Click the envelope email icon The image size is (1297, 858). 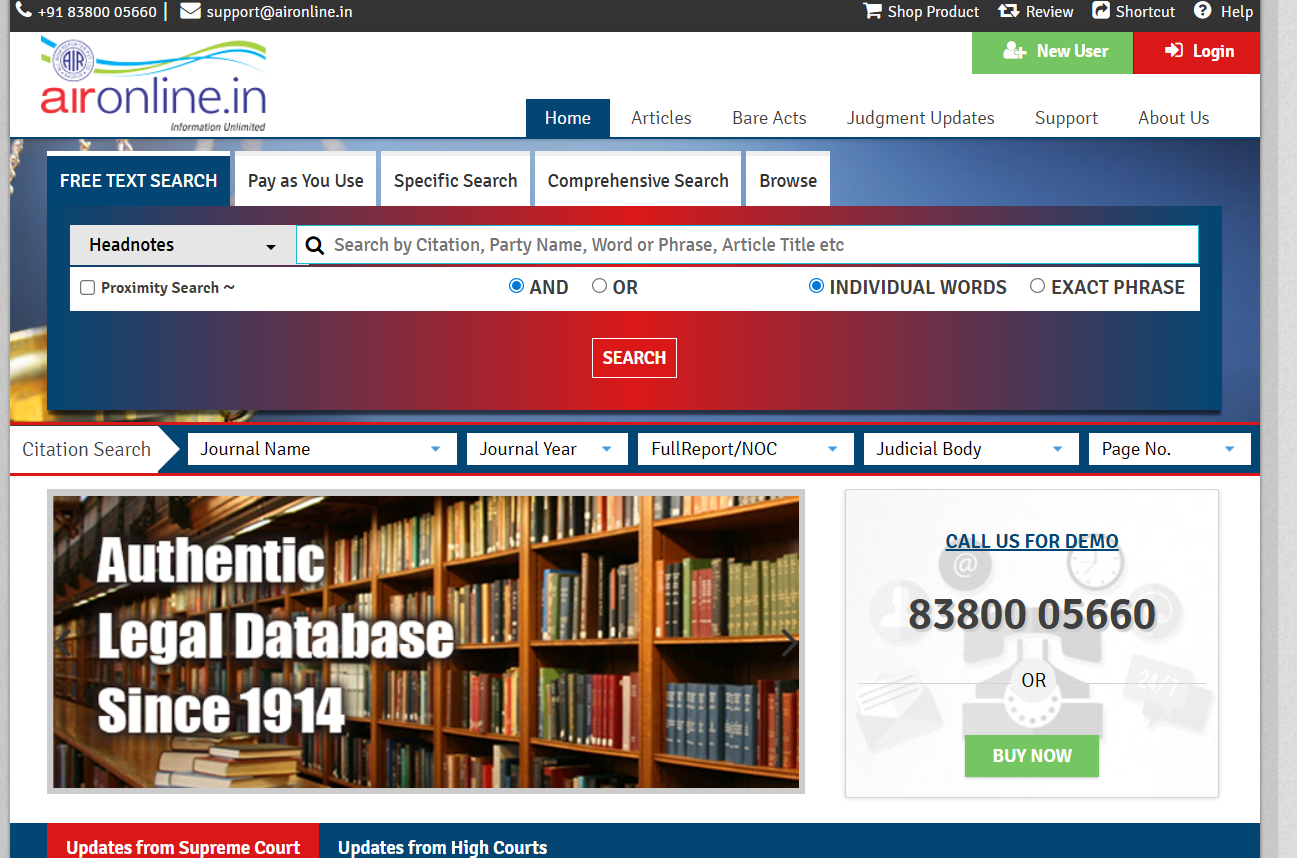(190, 11)
